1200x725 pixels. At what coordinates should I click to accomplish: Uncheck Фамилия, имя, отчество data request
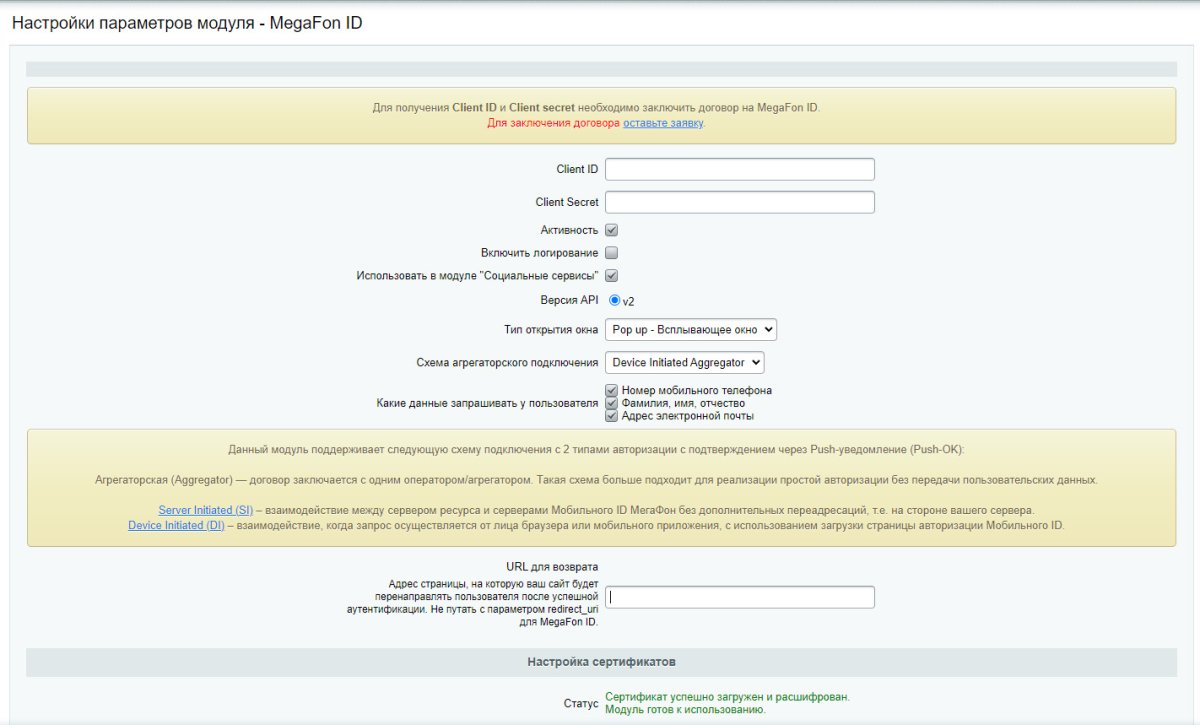(610, 403)
